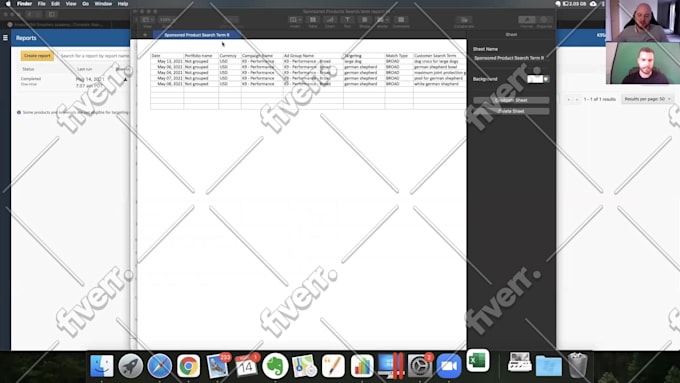The image size is (680, 383).
Task: Open the Go menu
Action: [85, 3]
